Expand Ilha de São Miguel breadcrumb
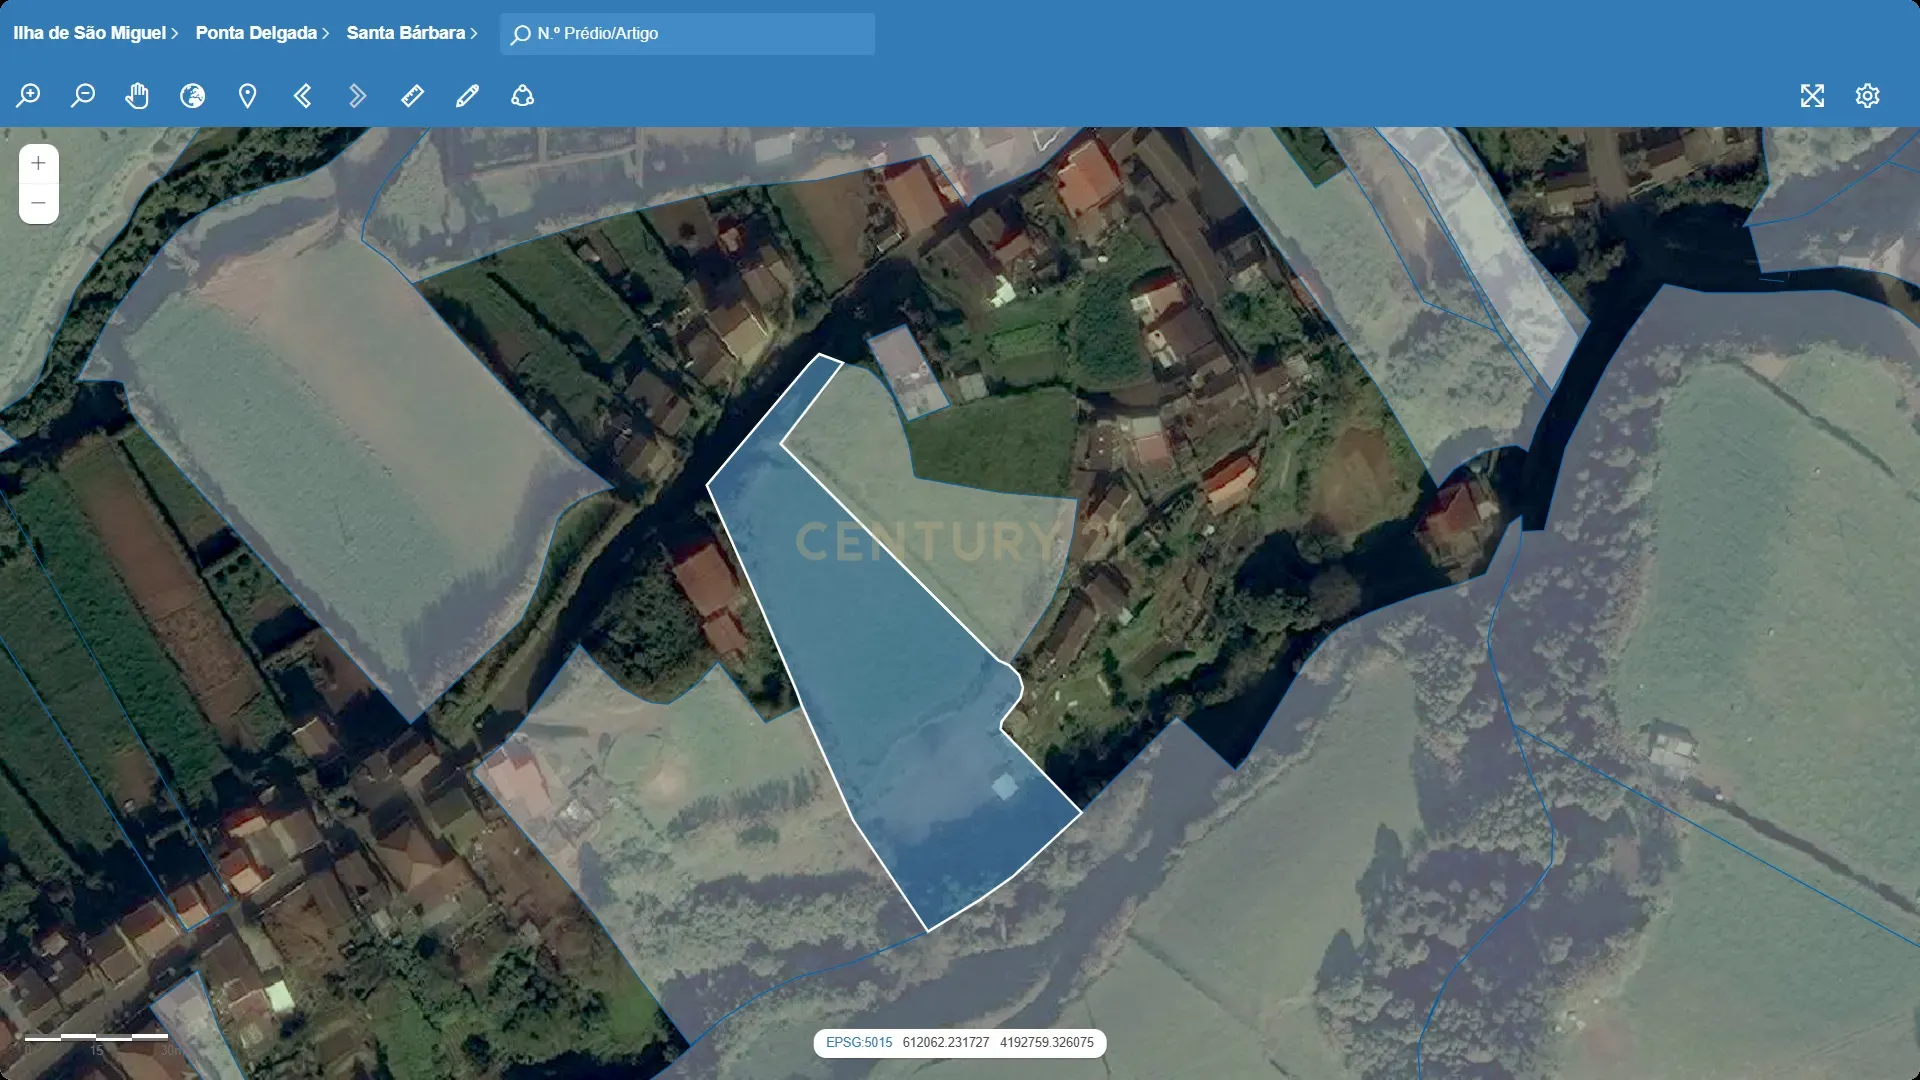This screenshot has width=1920, height=1080. [x=95, y=33]
